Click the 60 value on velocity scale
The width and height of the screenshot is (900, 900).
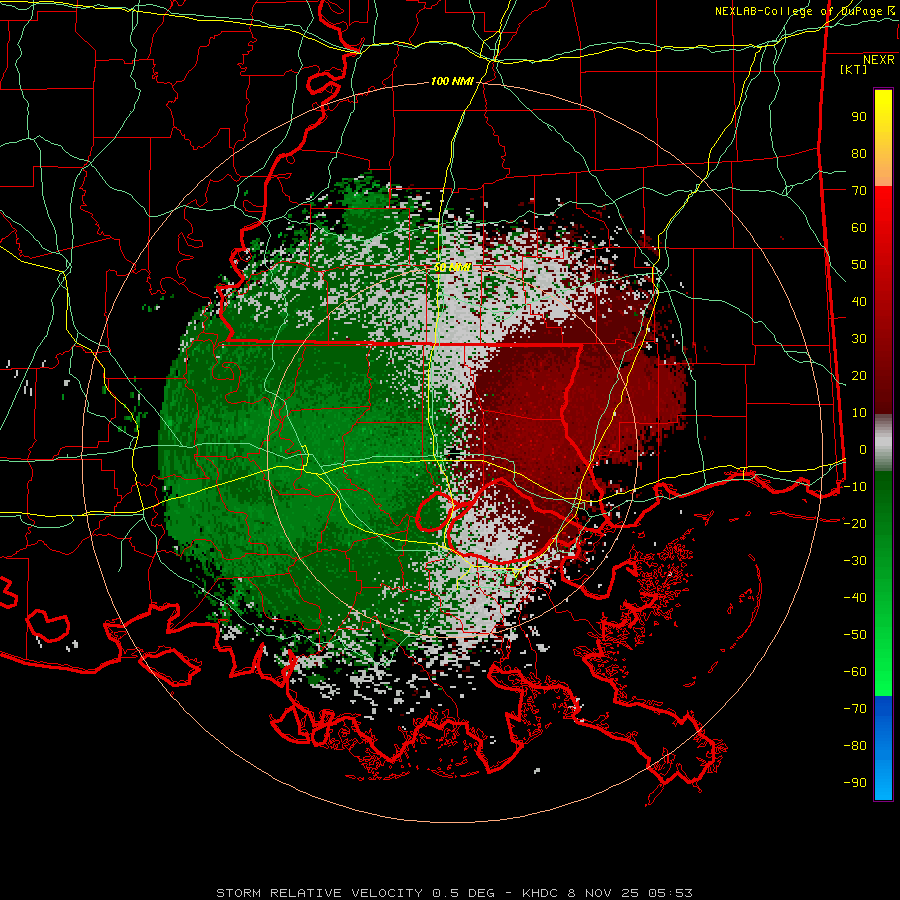[x=859, y=227]
